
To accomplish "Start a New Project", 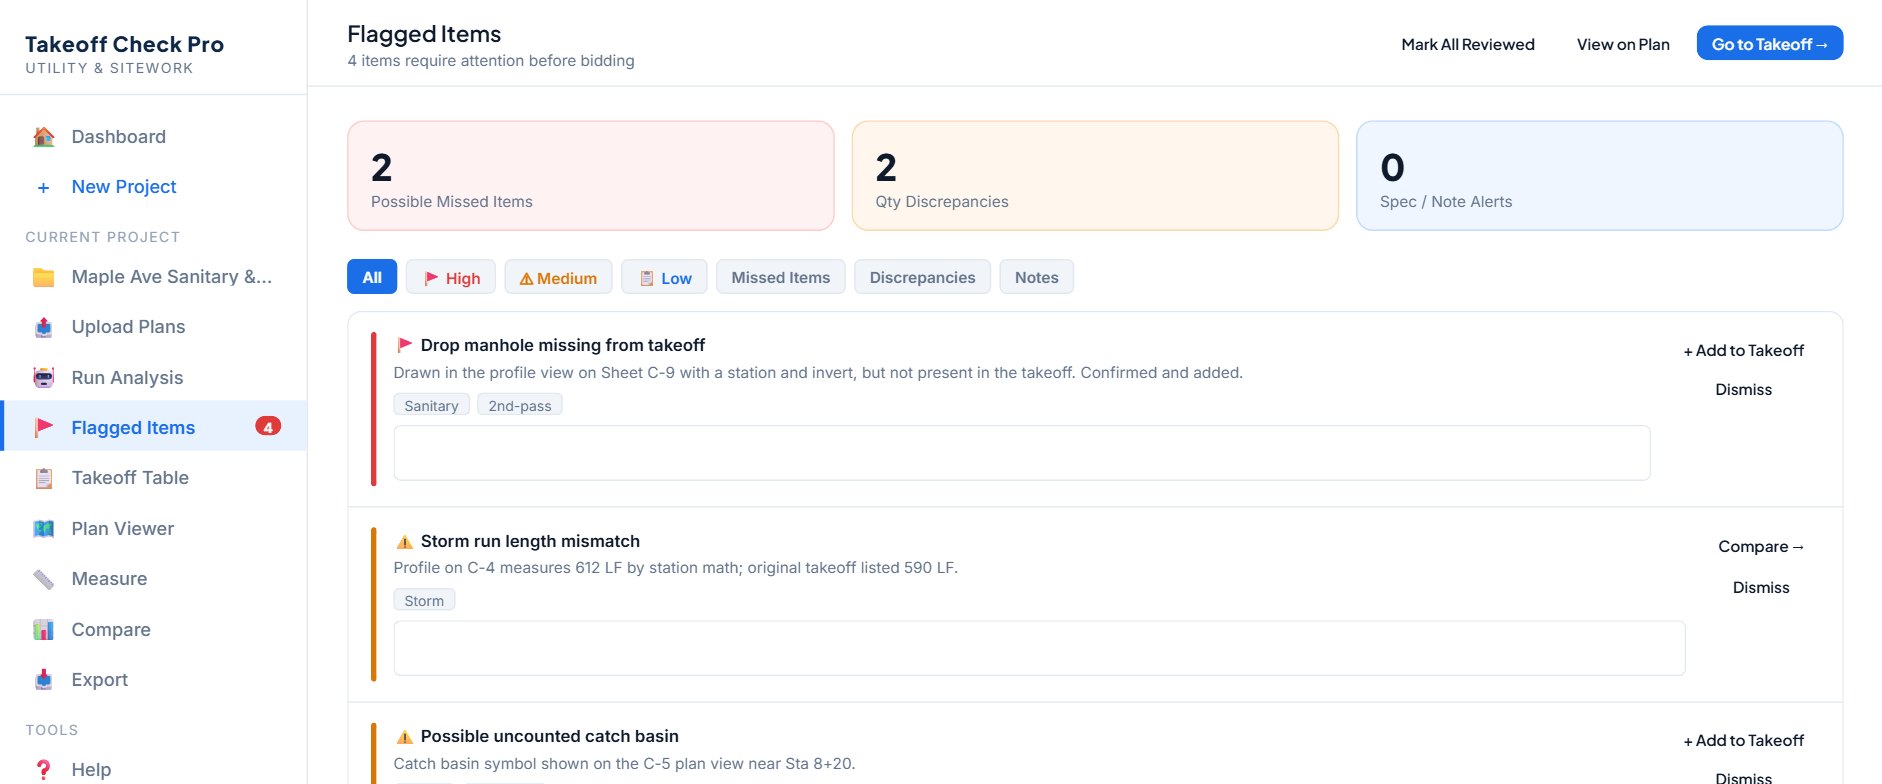I will click(154, 187).
